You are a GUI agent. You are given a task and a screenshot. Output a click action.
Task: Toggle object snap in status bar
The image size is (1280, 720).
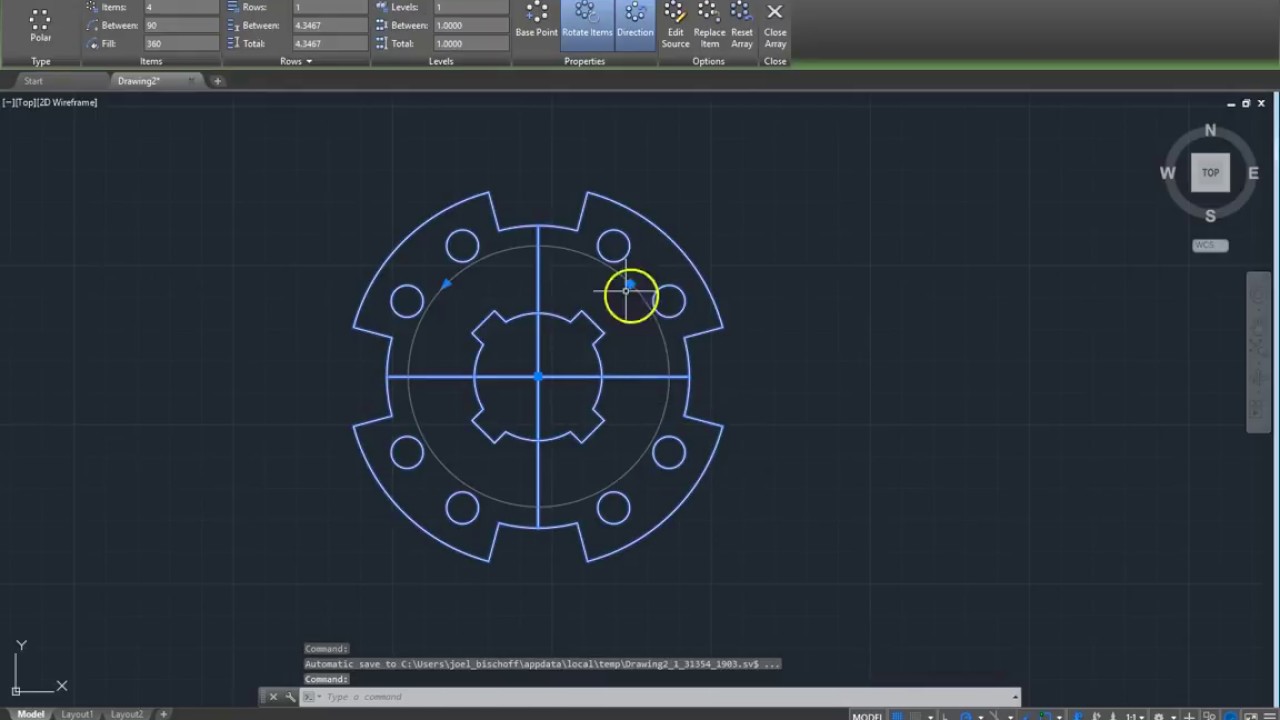(x=1044, y=716)
